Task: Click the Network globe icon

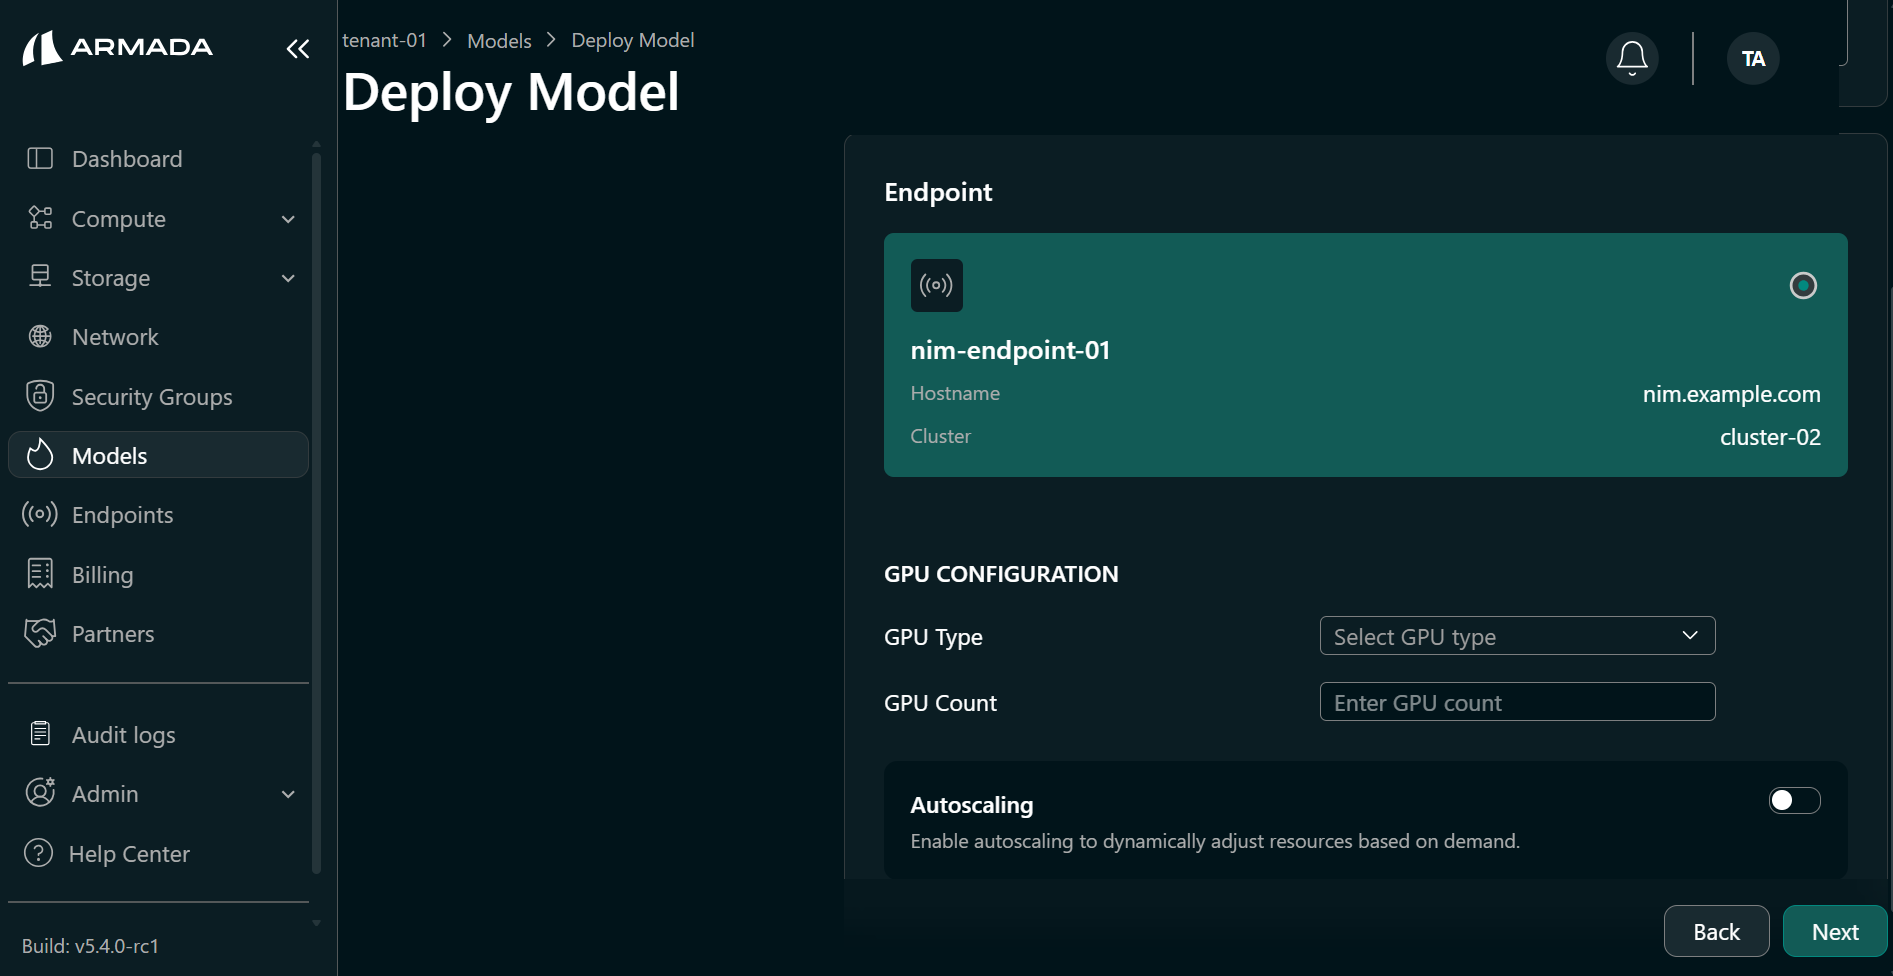Action: click(x=40, y=337)
